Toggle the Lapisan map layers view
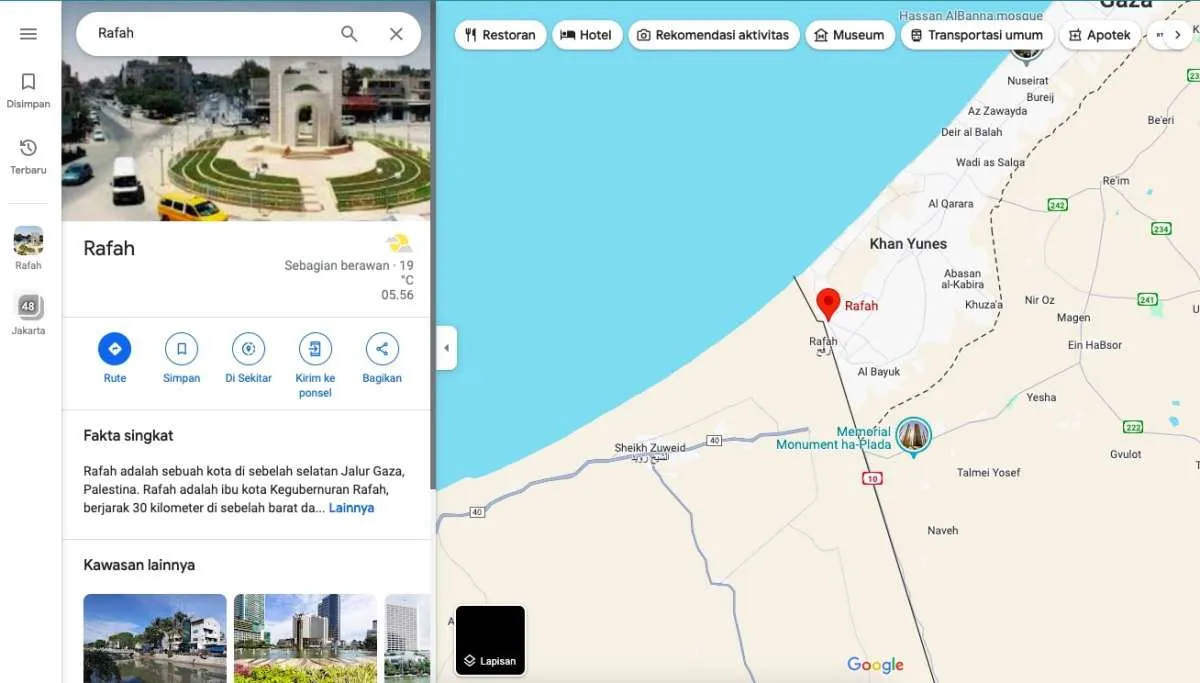 489,640
